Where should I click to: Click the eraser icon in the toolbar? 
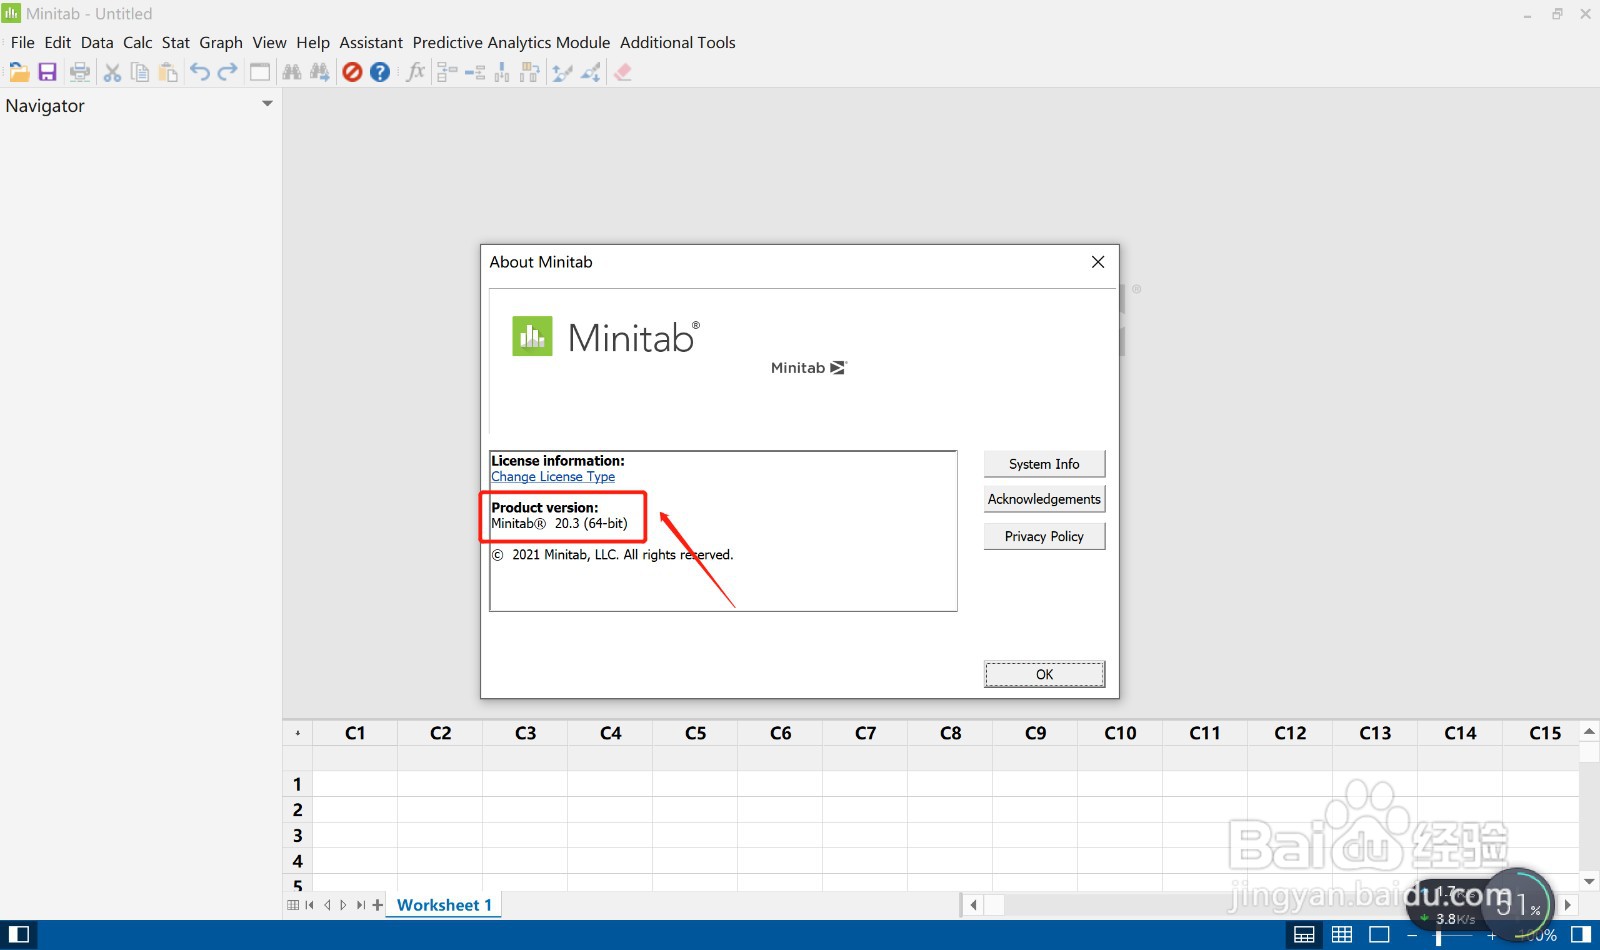(x=623, y=72)
